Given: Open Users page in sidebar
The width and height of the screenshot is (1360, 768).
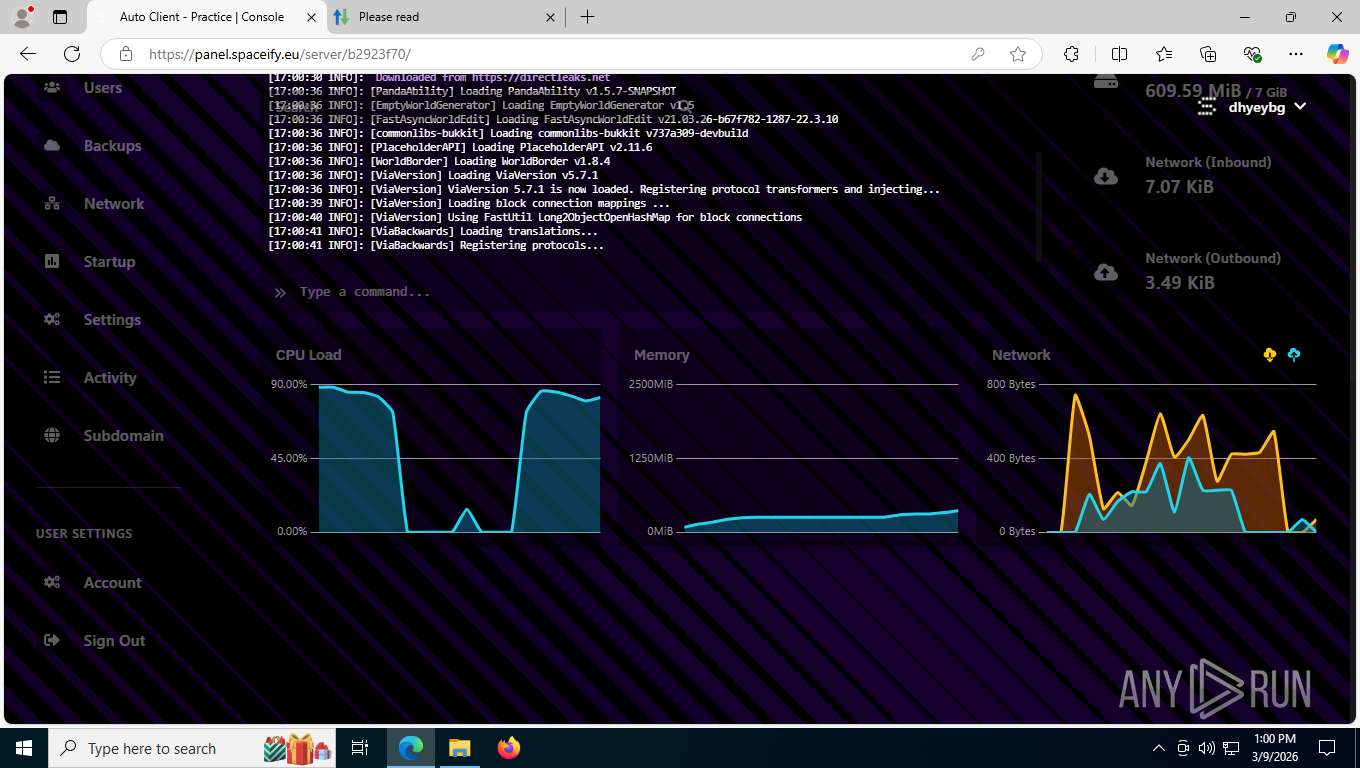Looking at the screenshot, I should (103, 88).
